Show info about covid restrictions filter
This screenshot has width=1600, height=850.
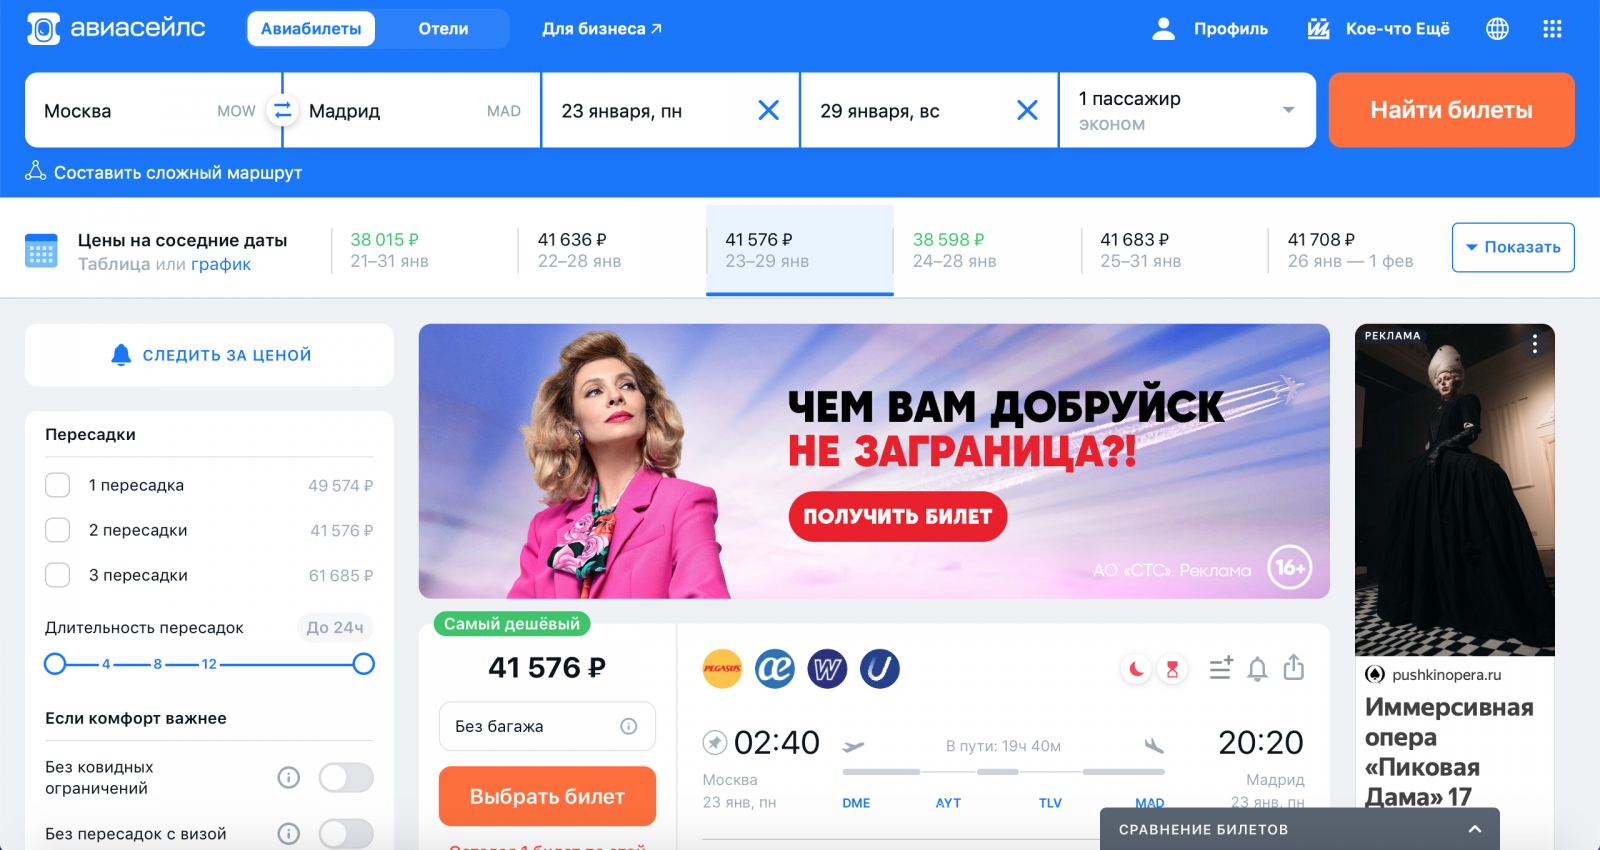pyautogui.click(x=289, y=777)
